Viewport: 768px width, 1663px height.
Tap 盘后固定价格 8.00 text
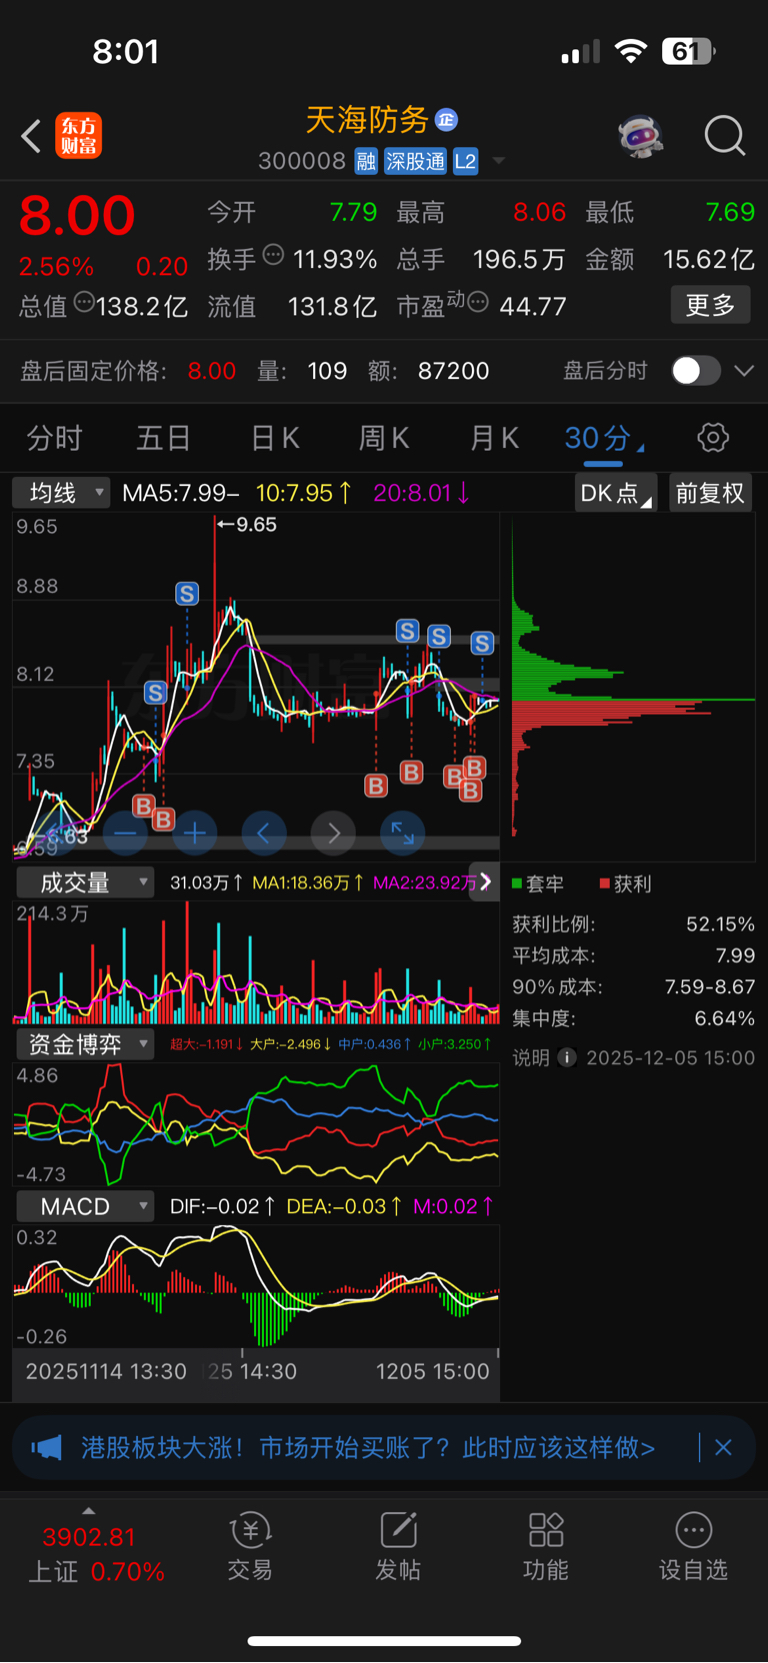click(128, 371)
